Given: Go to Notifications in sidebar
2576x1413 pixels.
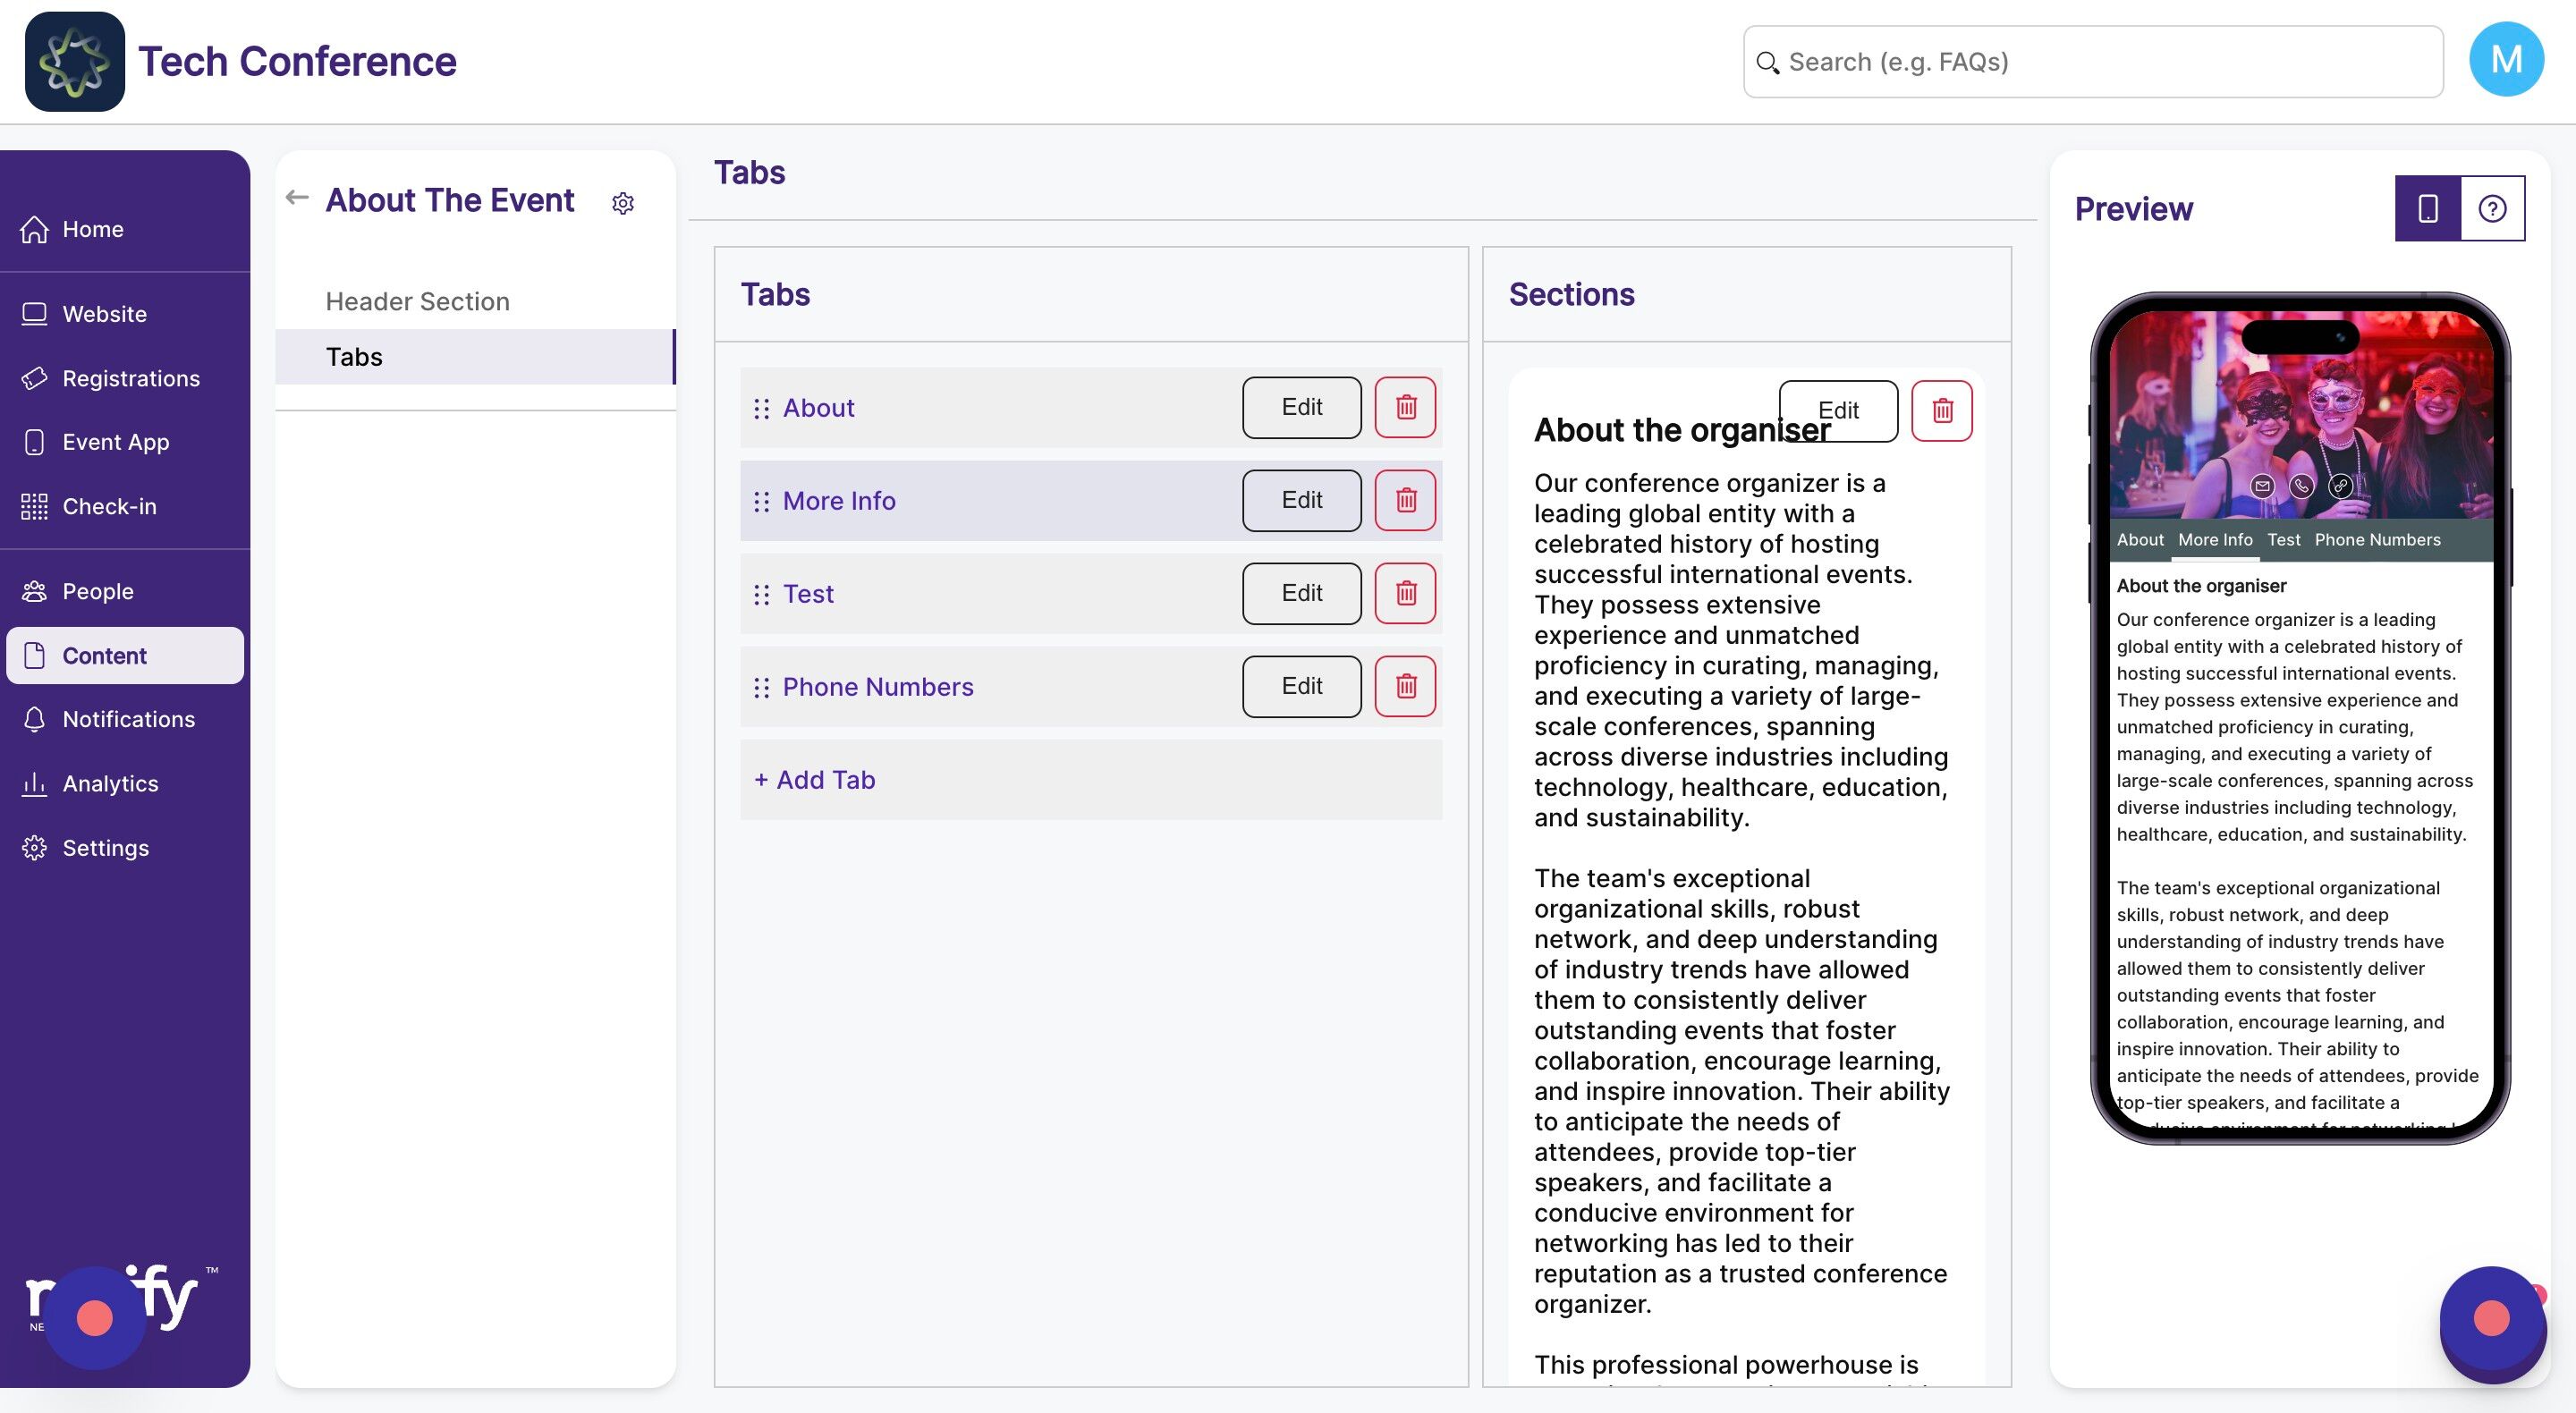Looking at the screenshot, I should [x=128, y=719].
